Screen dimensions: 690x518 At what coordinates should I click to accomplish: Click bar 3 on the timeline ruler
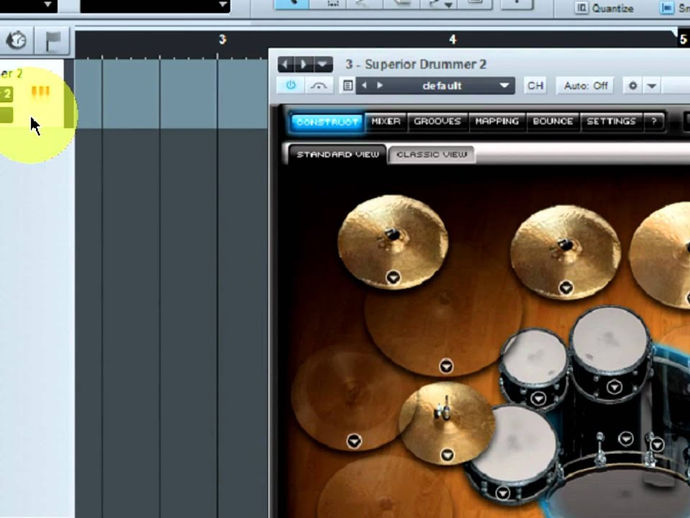click(x=222, y=40)
